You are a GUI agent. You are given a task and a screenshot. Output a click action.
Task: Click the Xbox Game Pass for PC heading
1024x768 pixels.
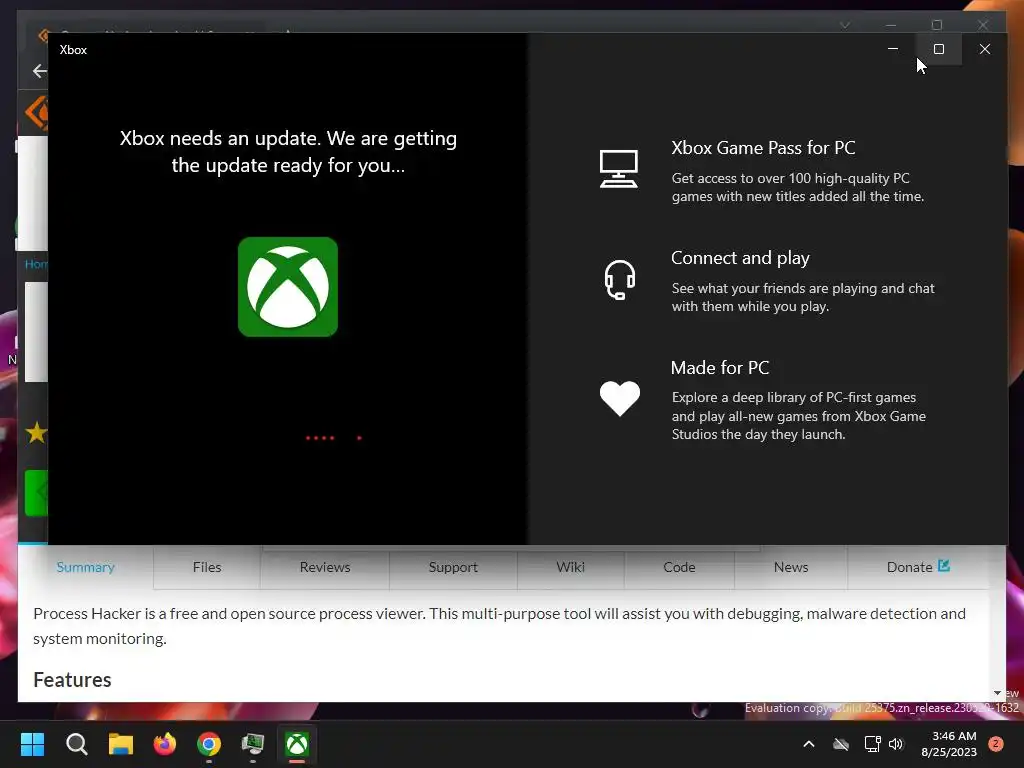[763, 148]
